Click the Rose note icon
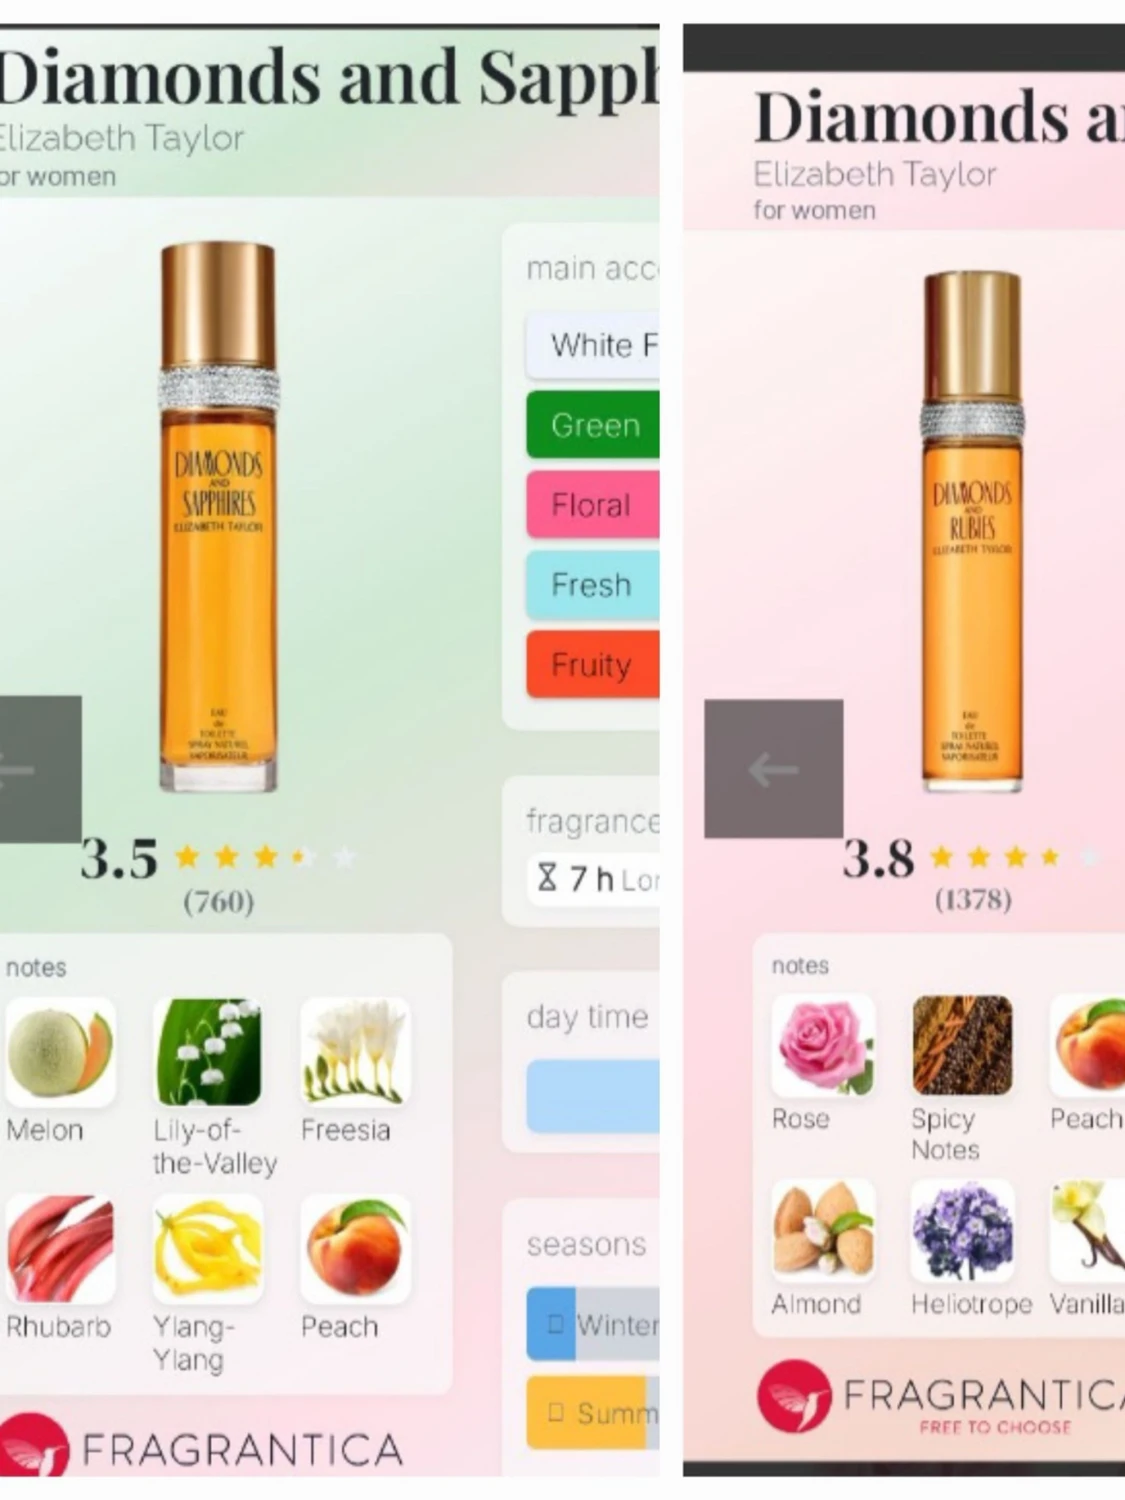Screen dimensions: 1125x1500 (823, 1045)
